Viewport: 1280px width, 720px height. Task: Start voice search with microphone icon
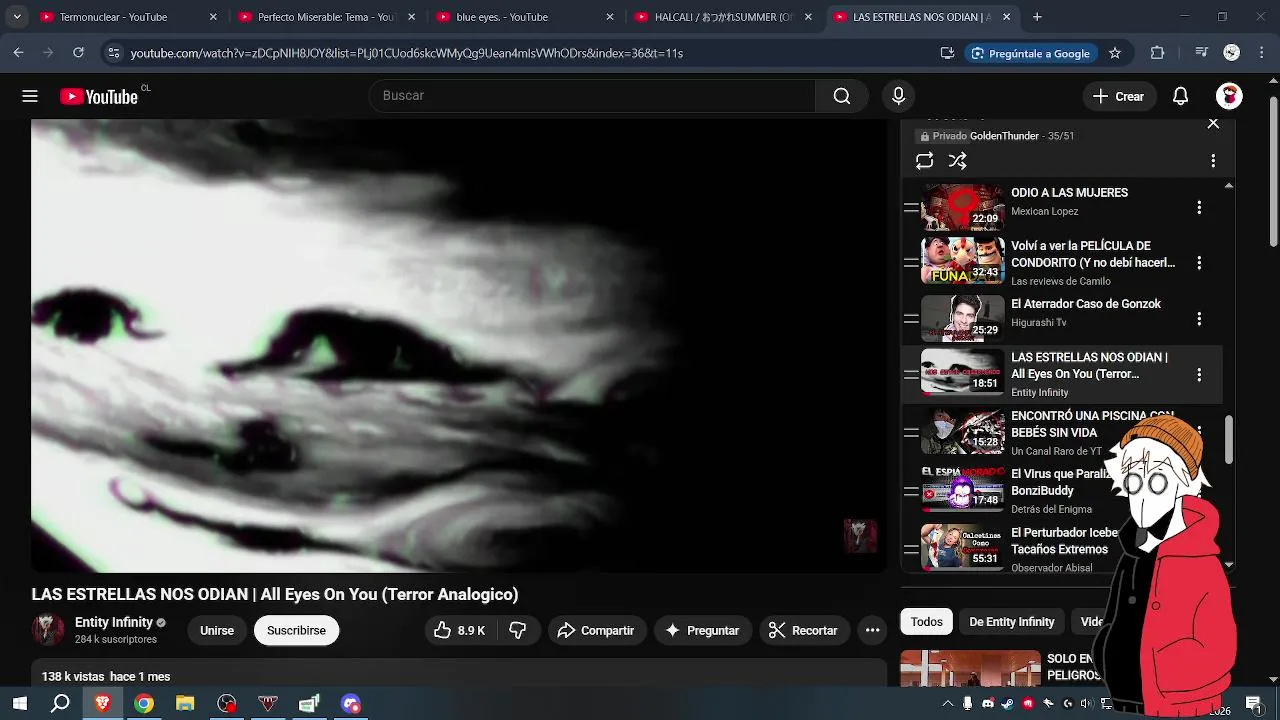coord(898,96)
